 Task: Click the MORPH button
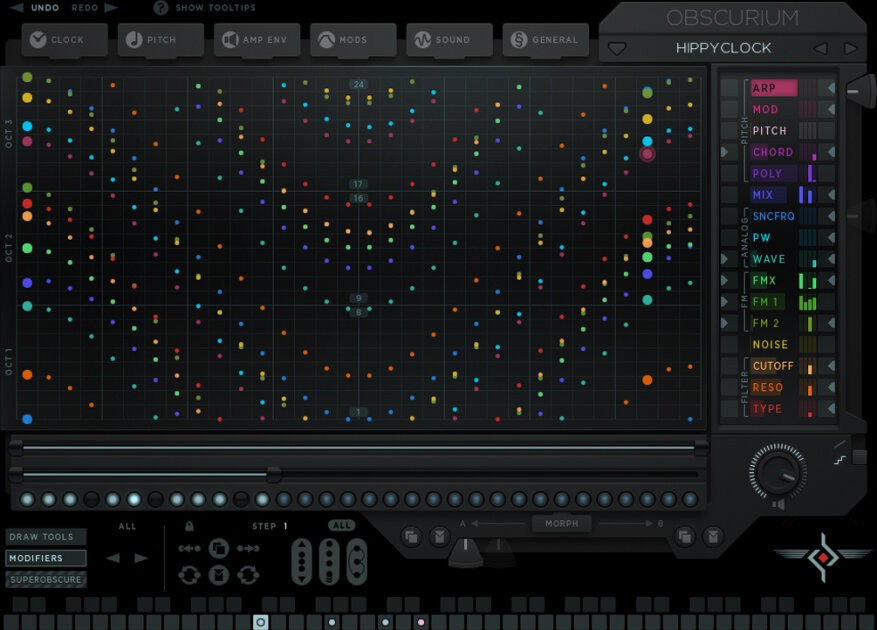pos(562,523)
